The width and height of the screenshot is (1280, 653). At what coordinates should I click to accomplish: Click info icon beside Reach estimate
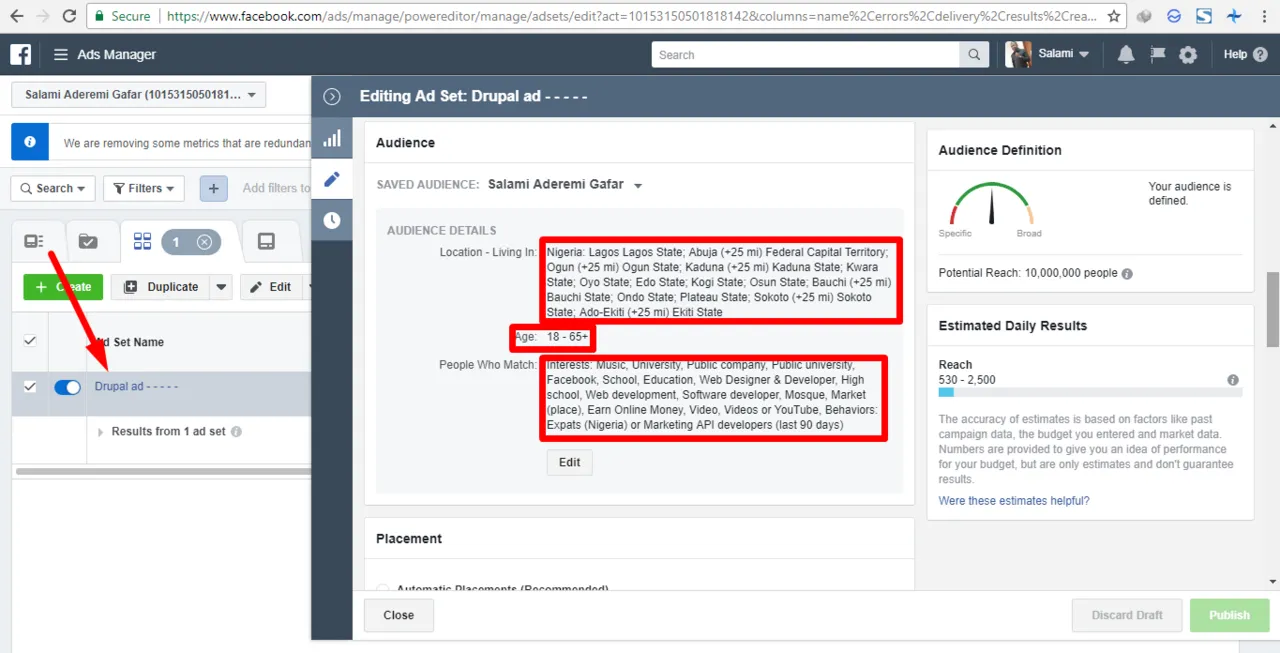pos(1233,380)
